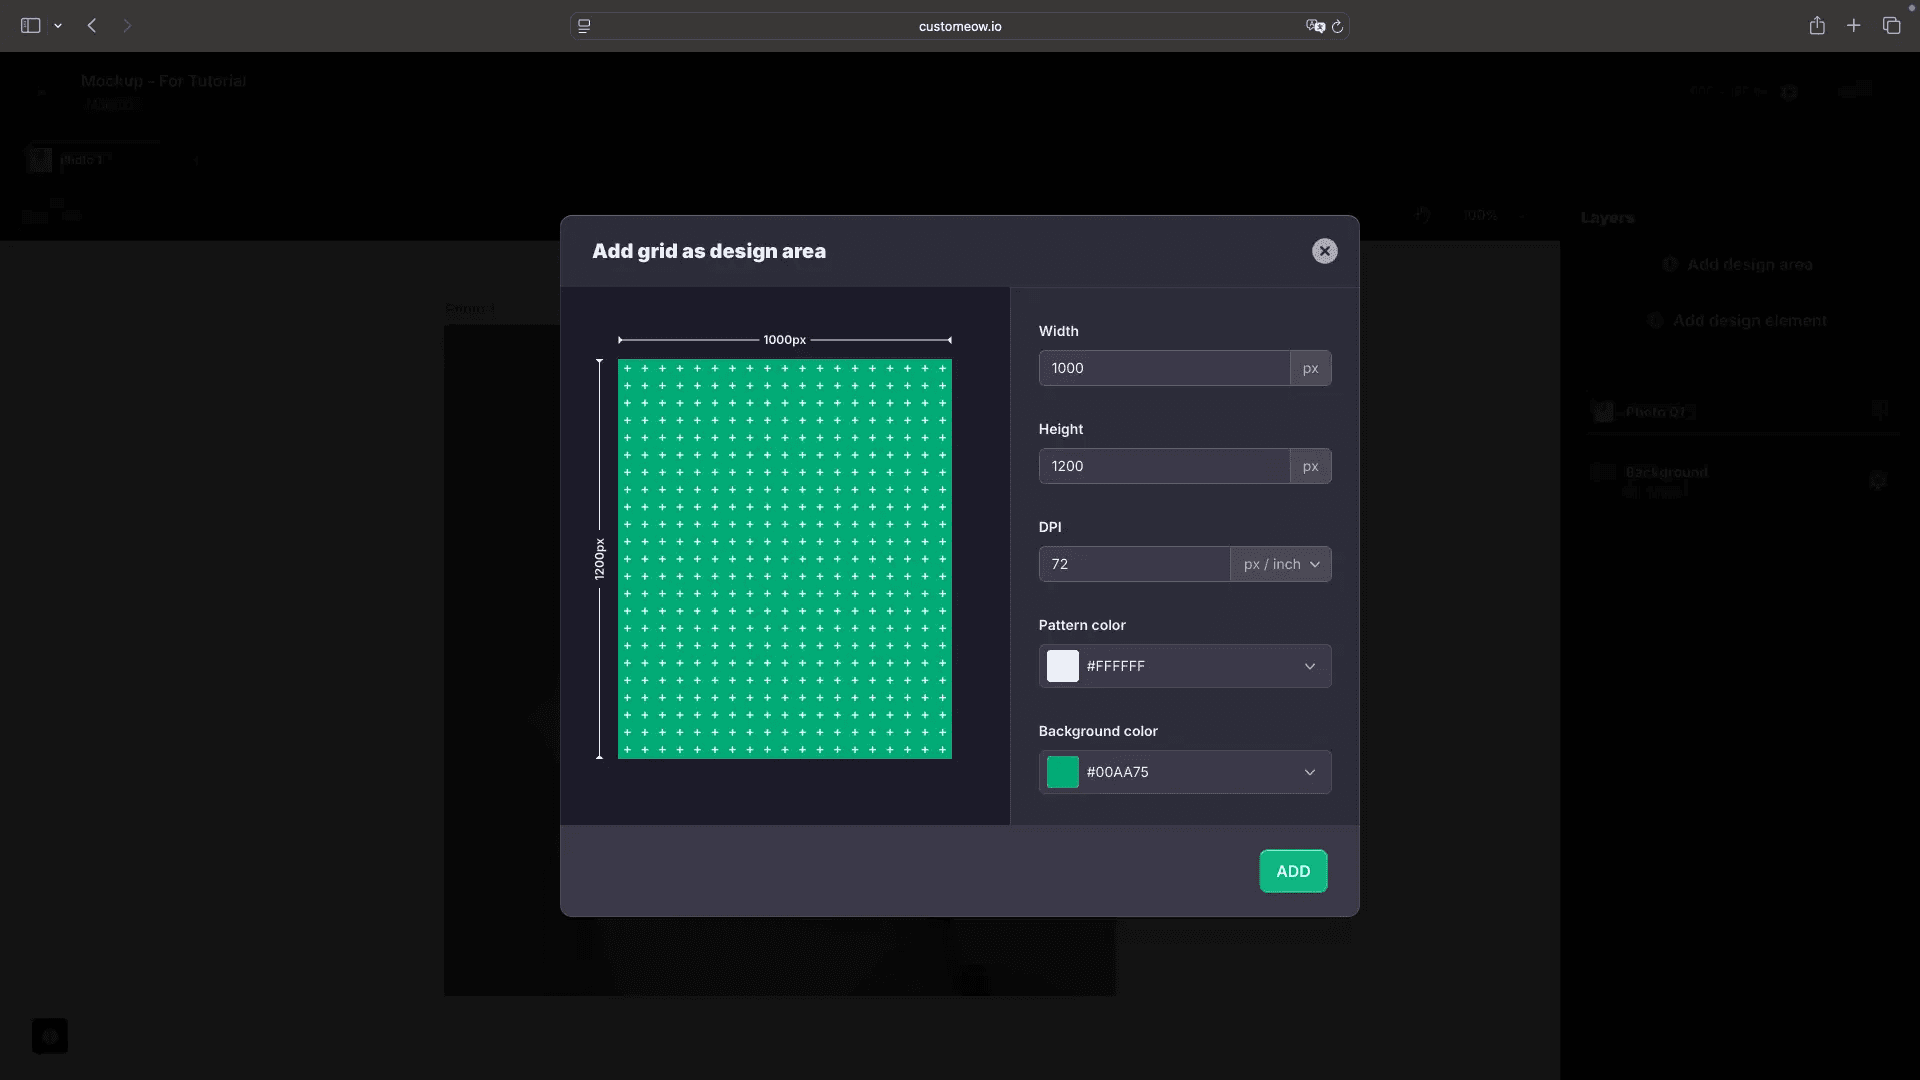The width and height of the screenshot is (1920, 1080).
Task: Click the Height input field
Action: [x=1164, y=466]
